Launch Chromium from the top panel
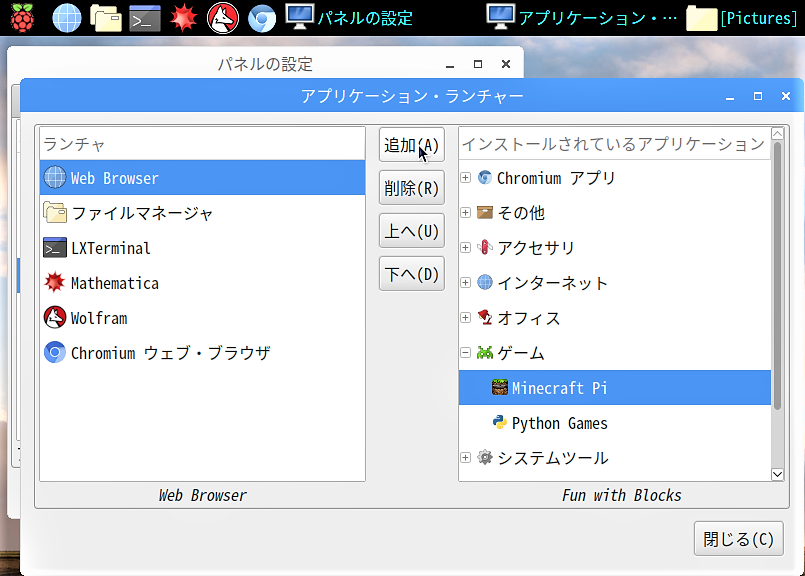This screenshot has height=576, width=805. click(x=262, y=18)
